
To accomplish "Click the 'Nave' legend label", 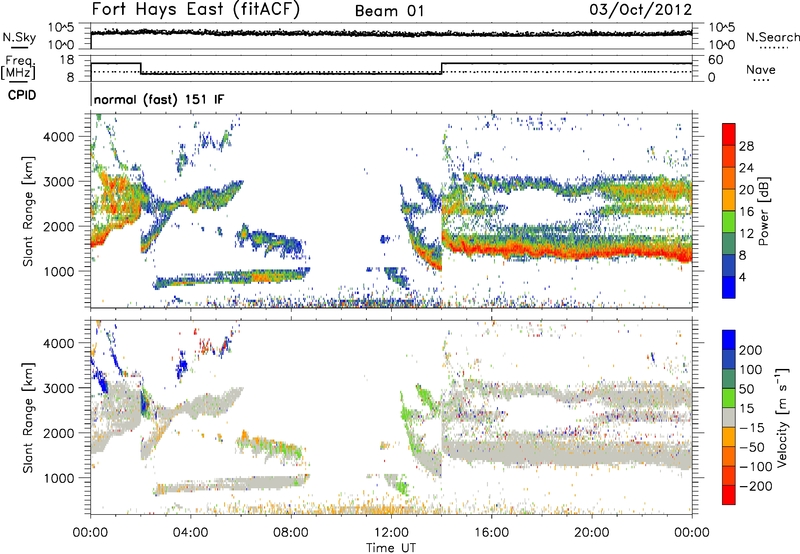I will point(760,69).
